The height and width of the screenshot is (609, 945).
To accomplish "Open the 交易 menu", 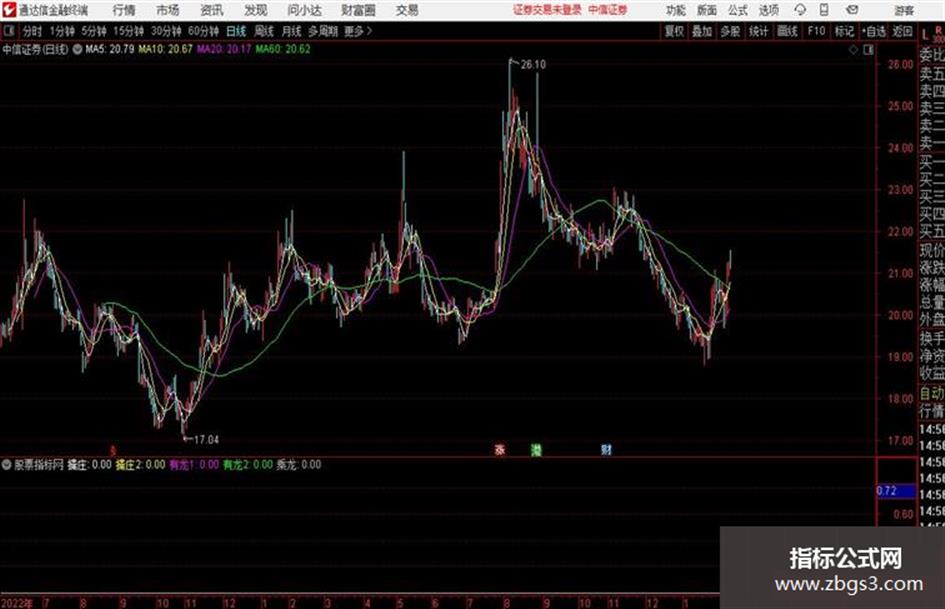I will (407, 10).
